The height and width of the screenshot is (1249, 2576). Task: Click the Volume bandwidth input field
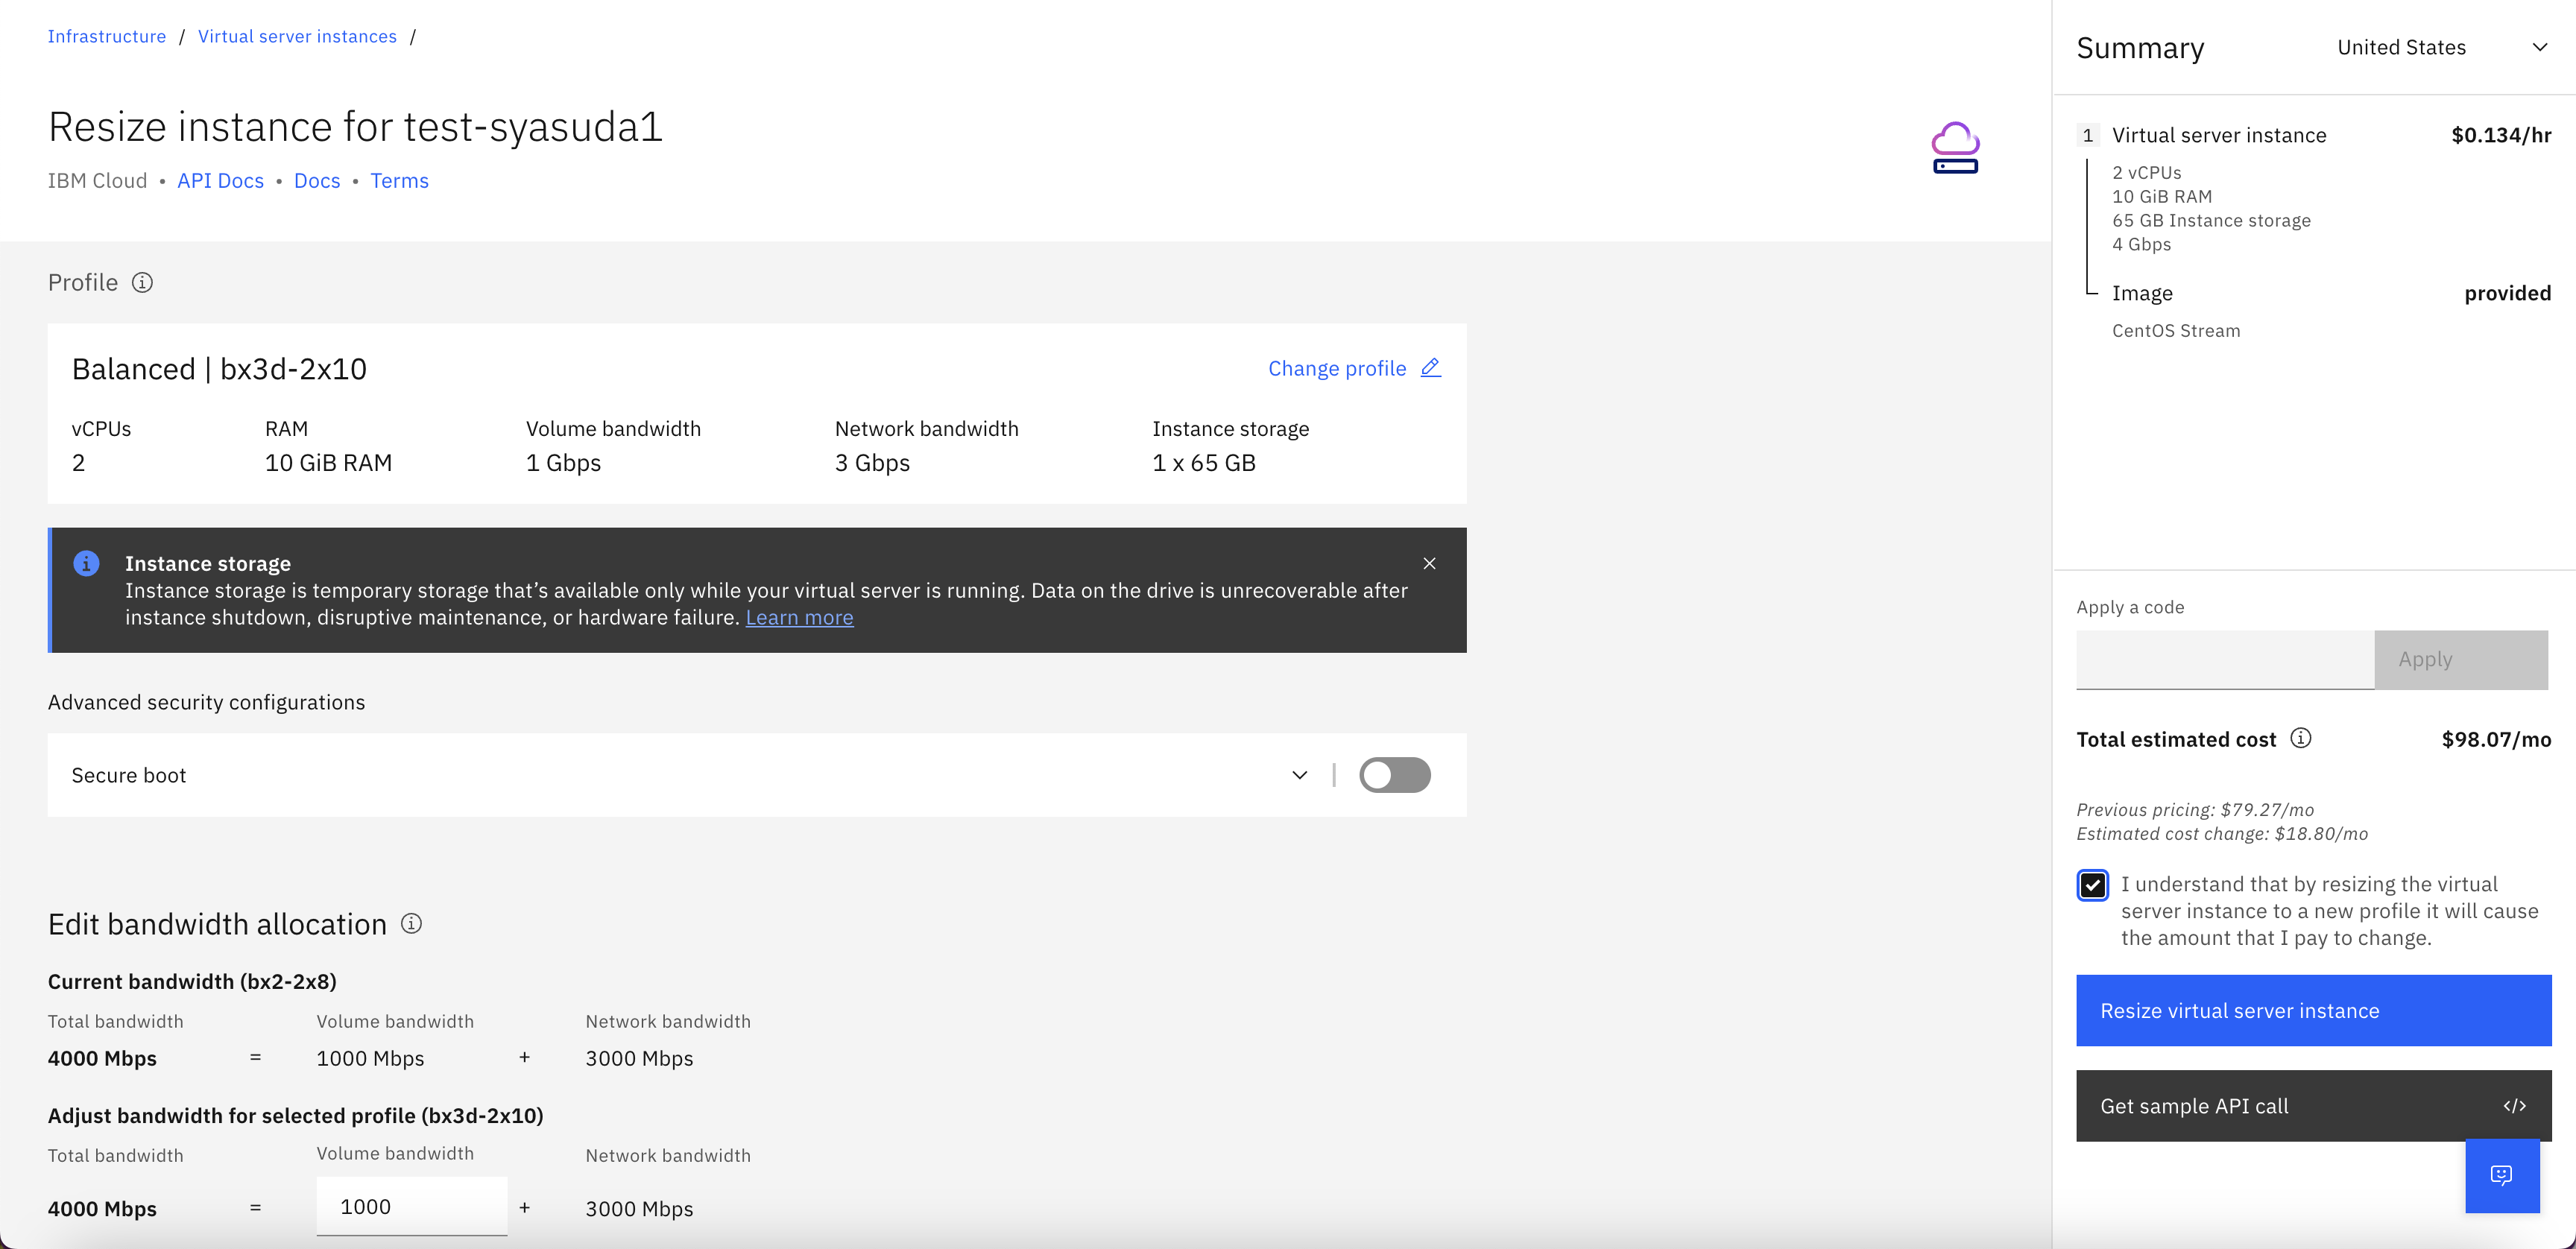(411, 1206)
